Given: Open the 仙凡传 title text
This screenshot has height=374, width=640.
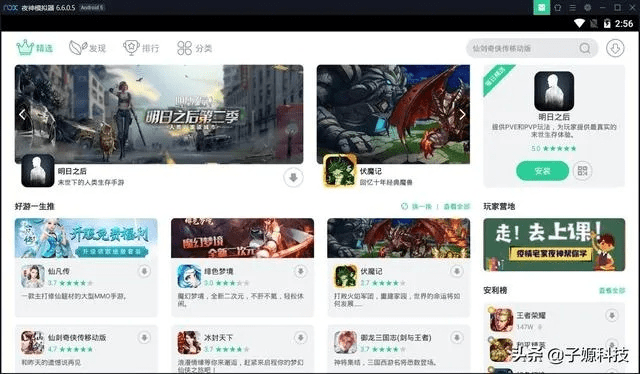Looking at the screenshot, I should point(59,271).
